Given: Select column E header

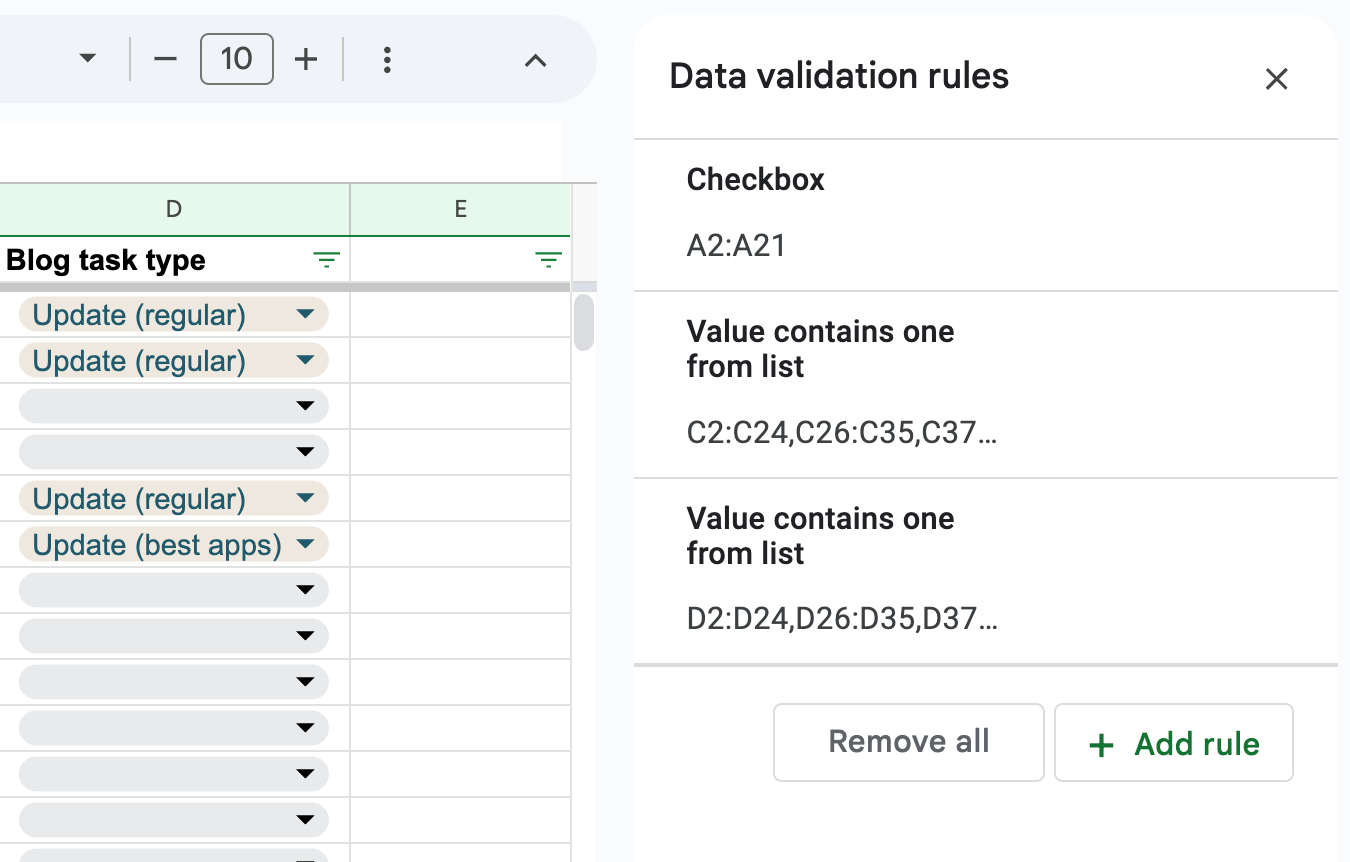Looking at the screenshot, I should (460, 209).
